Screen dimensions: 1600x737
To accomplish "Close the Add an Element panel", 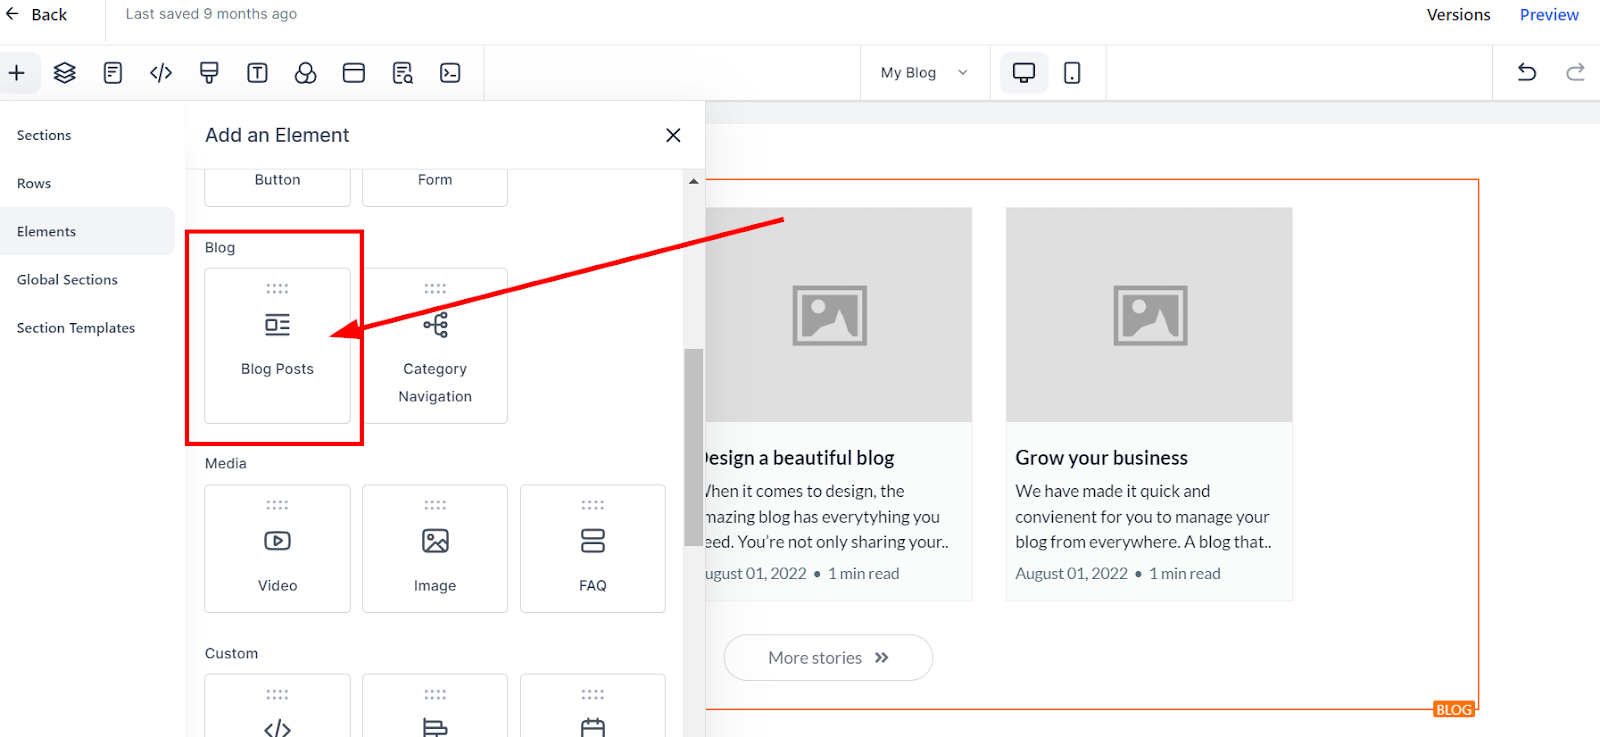I will click(x=673, y=135).
